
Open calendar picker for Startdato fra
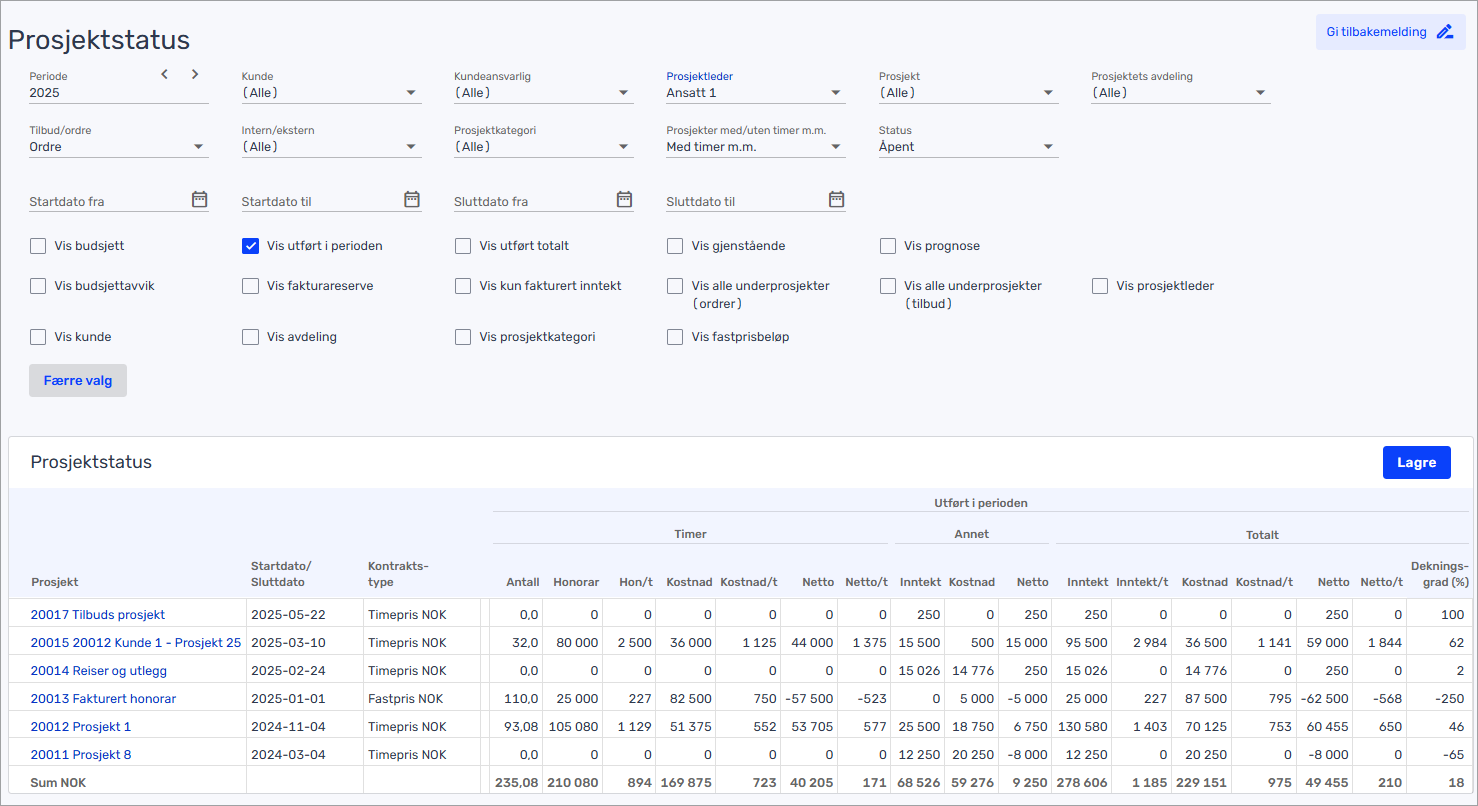pyautogui.click(x=199, y=199)
